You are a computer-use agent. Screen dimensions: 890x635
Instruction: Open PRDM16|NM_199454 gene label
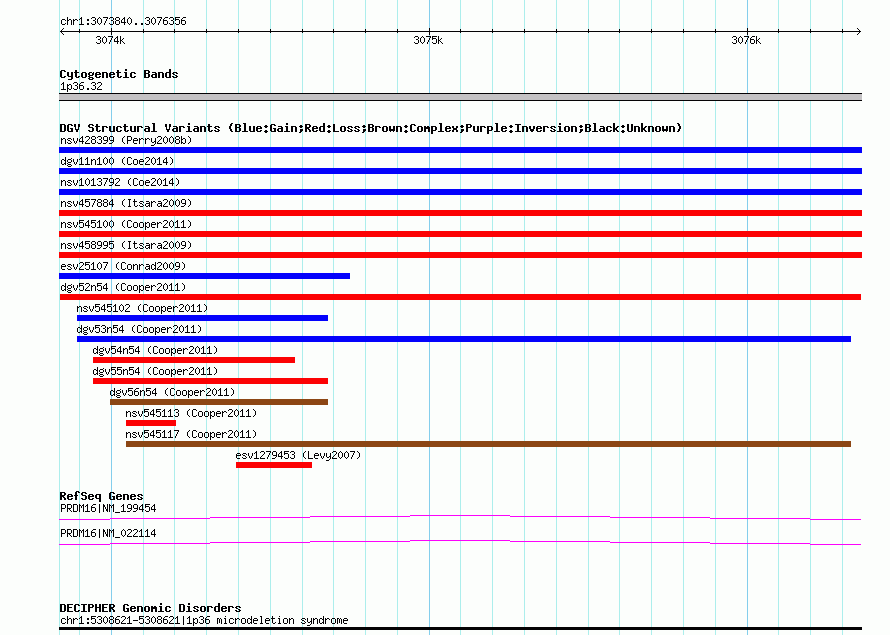click(x=108, y=508)
